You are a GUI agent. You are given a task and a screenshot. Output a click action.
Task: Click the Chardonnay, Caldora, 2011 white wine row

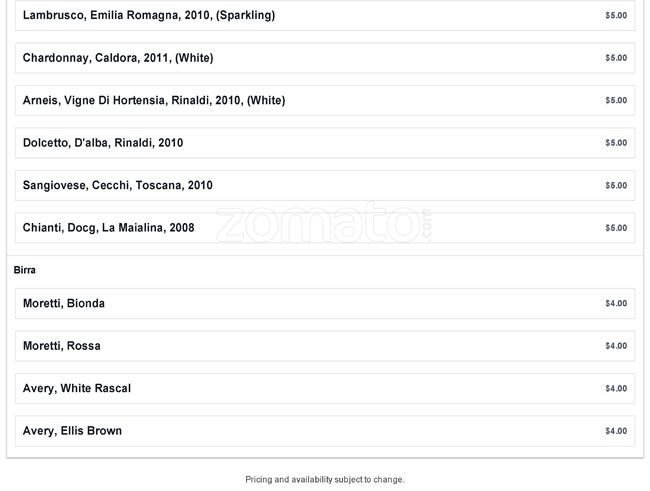(118, 58)
